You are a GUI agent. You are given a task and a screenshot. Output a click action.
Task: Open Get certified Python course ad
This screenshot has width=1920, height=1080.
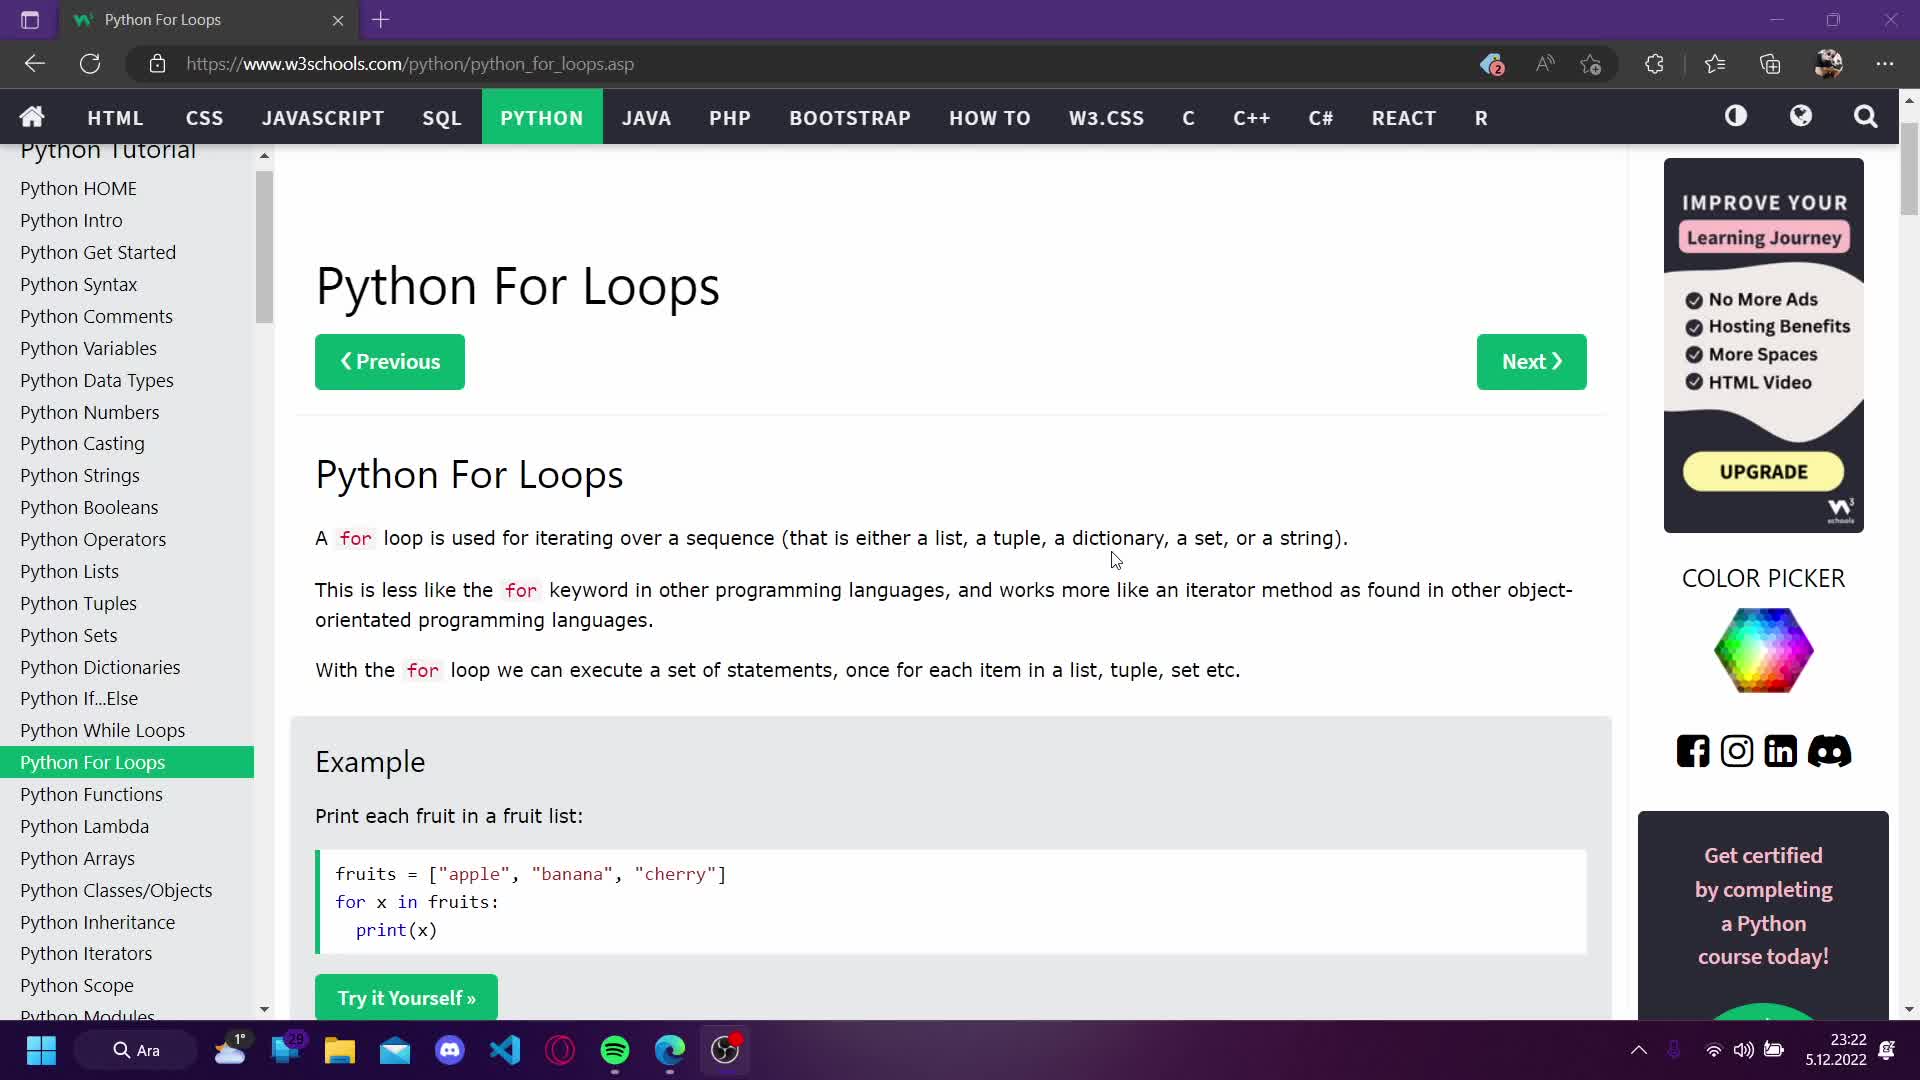pos(1763,915)
